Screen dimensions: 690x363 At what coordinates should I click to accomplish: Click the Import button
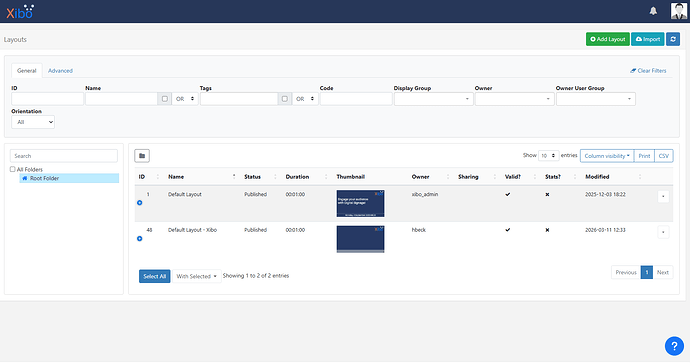click(x=647, y=39)
